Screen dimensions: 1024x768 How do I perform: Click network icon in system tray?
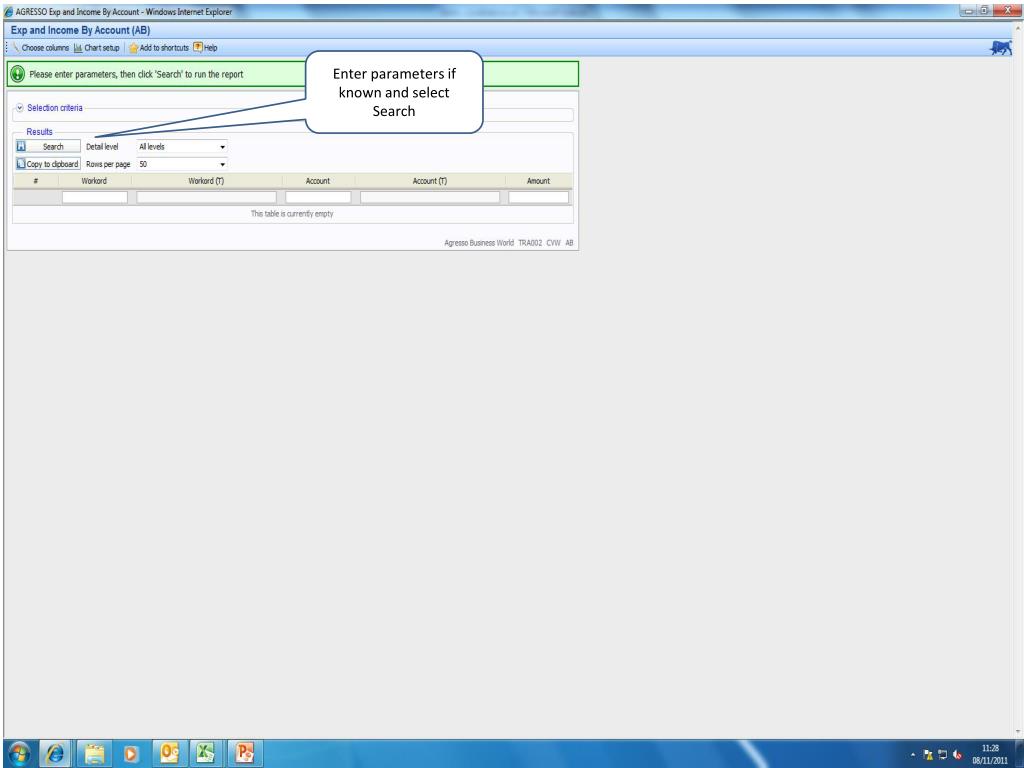(943, 755)
